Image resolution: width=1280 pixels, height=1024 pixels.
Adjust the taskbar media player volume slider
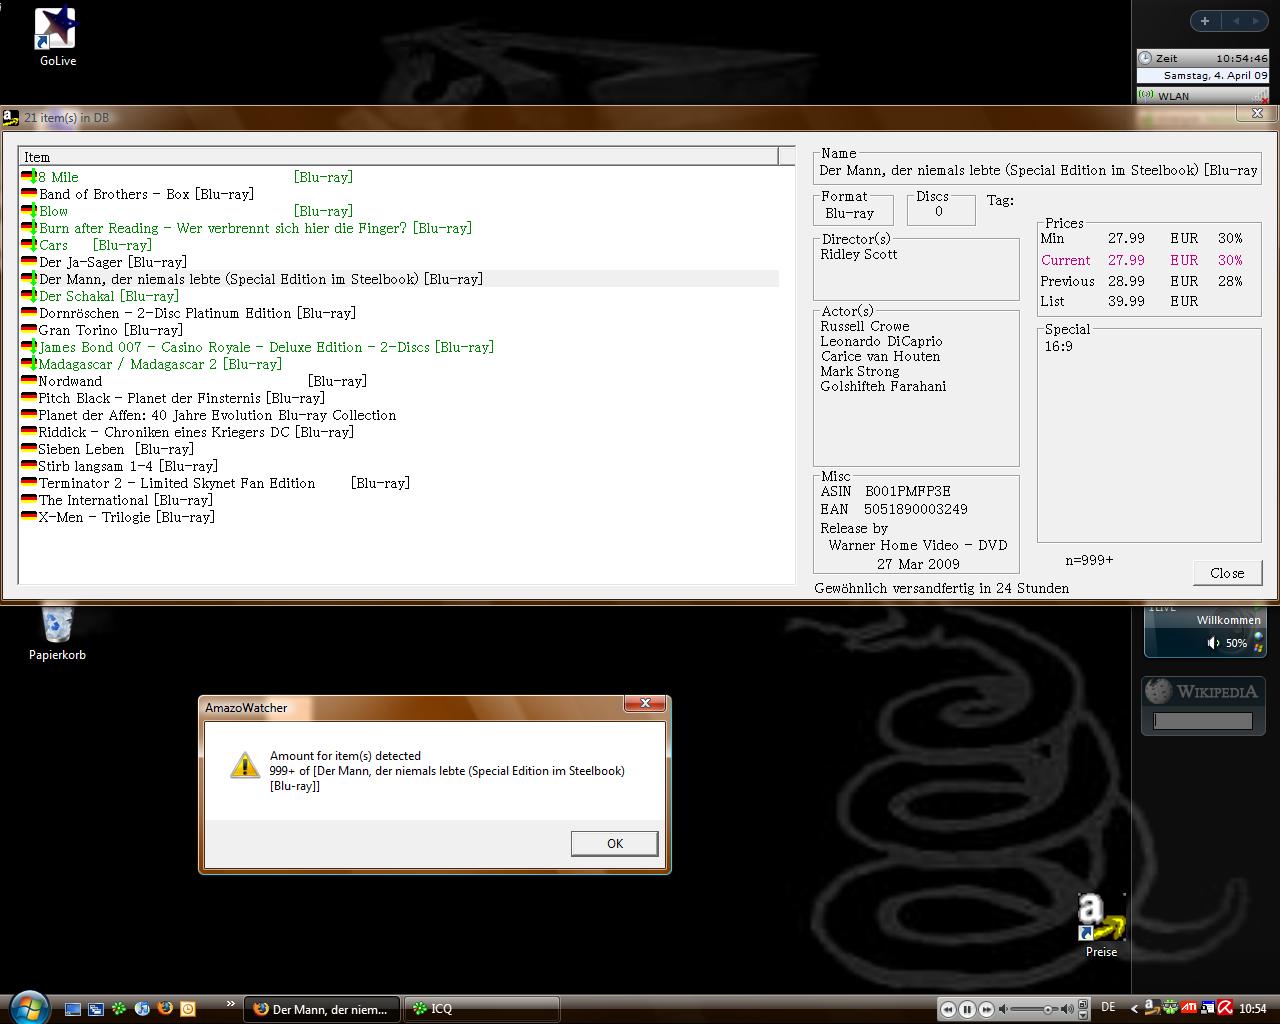tap(1046, 1009)
